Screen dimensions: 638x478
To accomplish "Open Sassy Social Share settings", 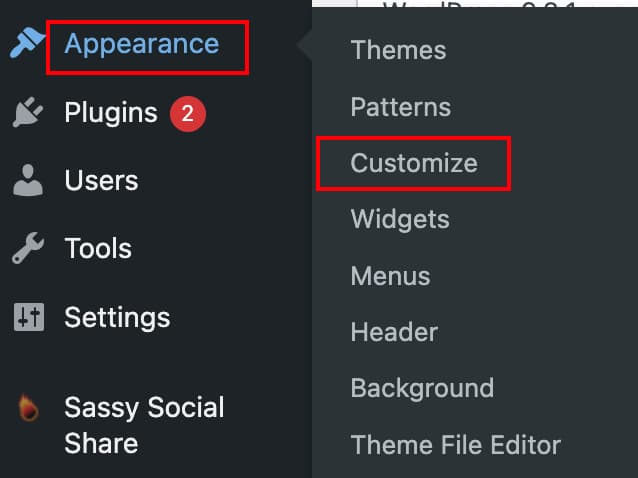I will coord(144,425).
